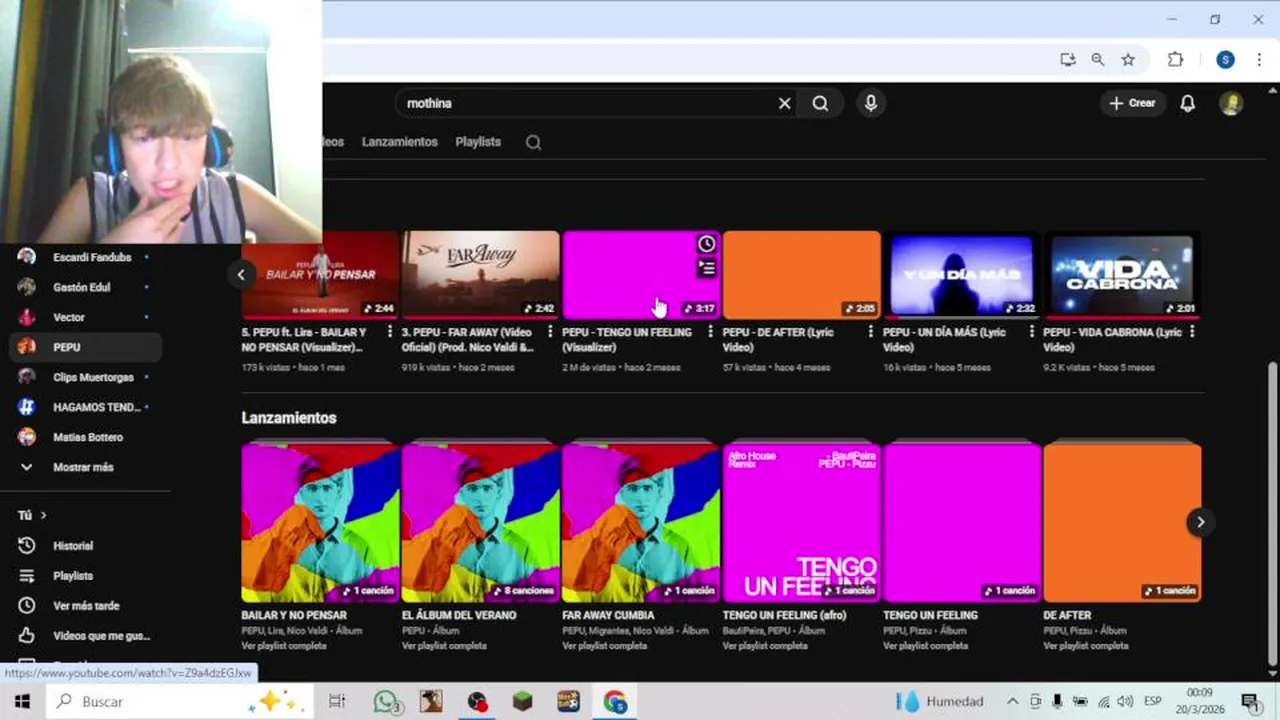Select PEPU in subscriptions list
Image resolution: width=1280 pixels, height=720 pixels.
(x=85, y=347)
